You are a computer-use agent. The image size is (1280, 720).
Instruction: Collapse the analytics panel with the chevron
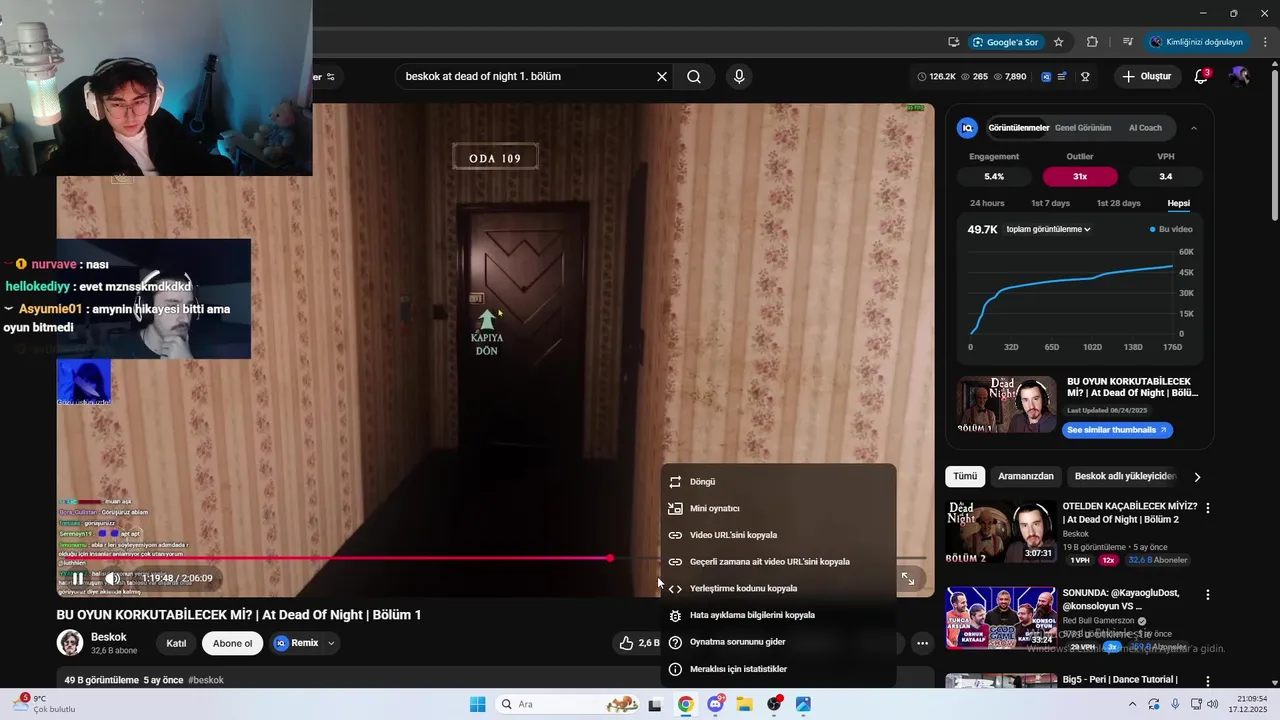point(1193,128)
